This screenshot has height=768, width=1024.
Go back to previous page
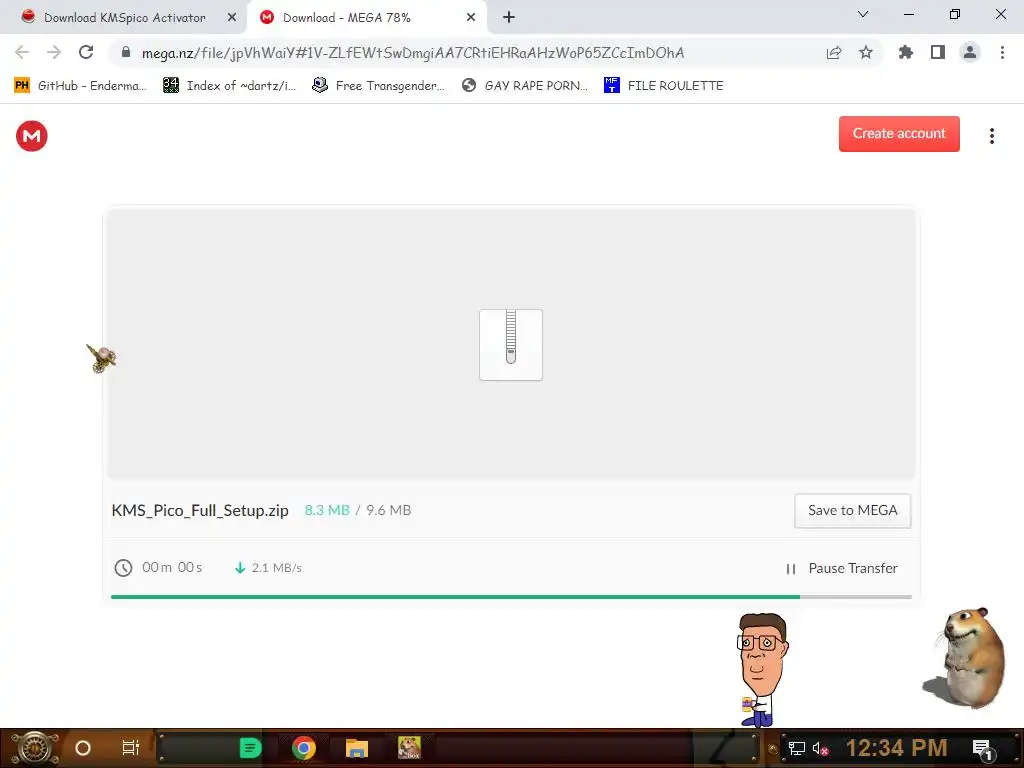(x=22, y=52)
